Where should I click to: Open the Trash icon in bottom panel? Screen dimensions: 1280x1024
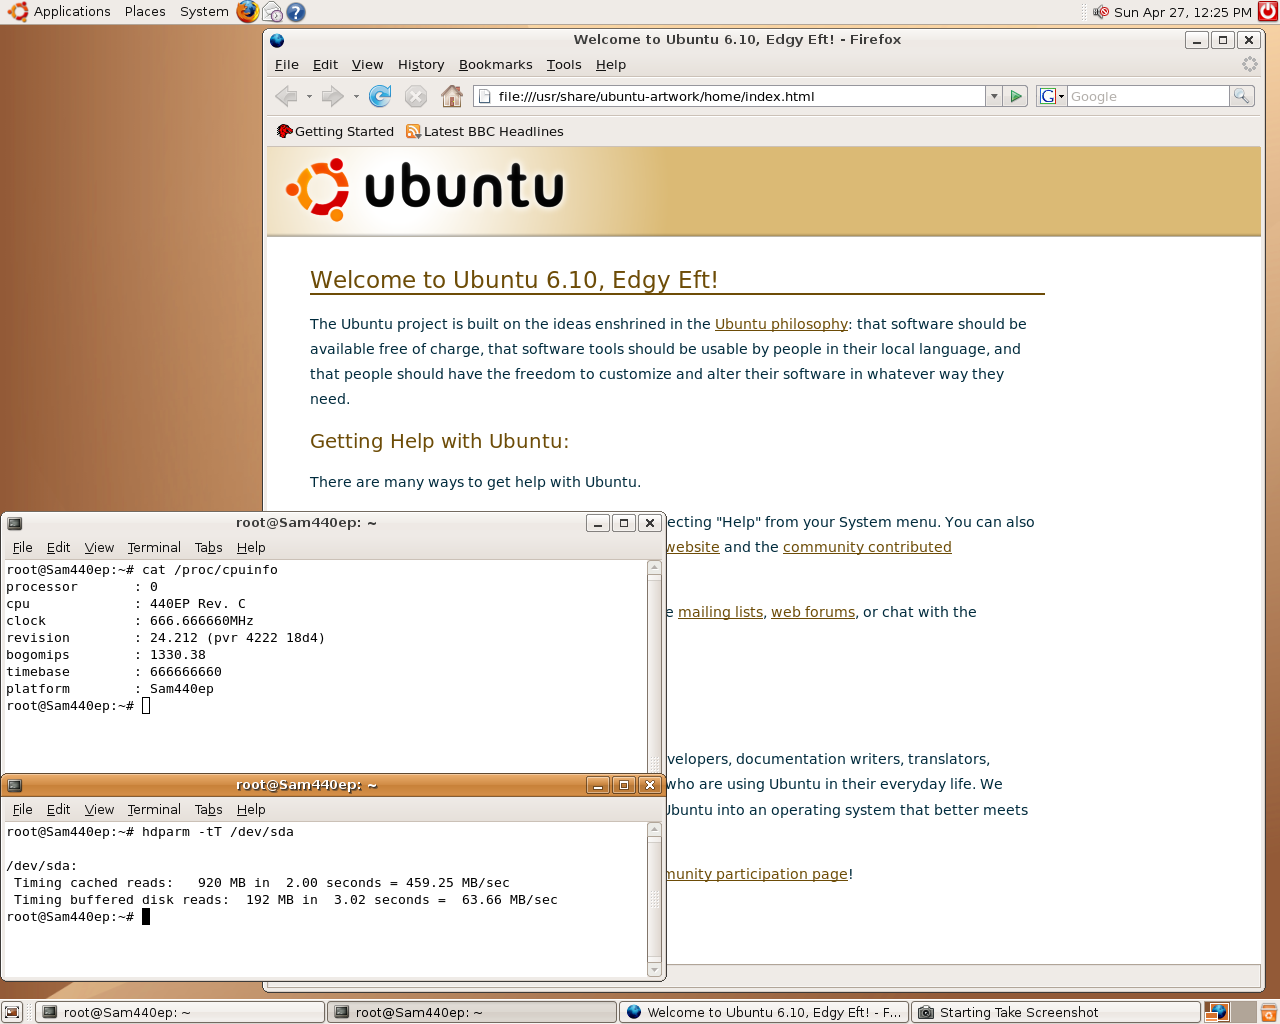[1268, 1012]
